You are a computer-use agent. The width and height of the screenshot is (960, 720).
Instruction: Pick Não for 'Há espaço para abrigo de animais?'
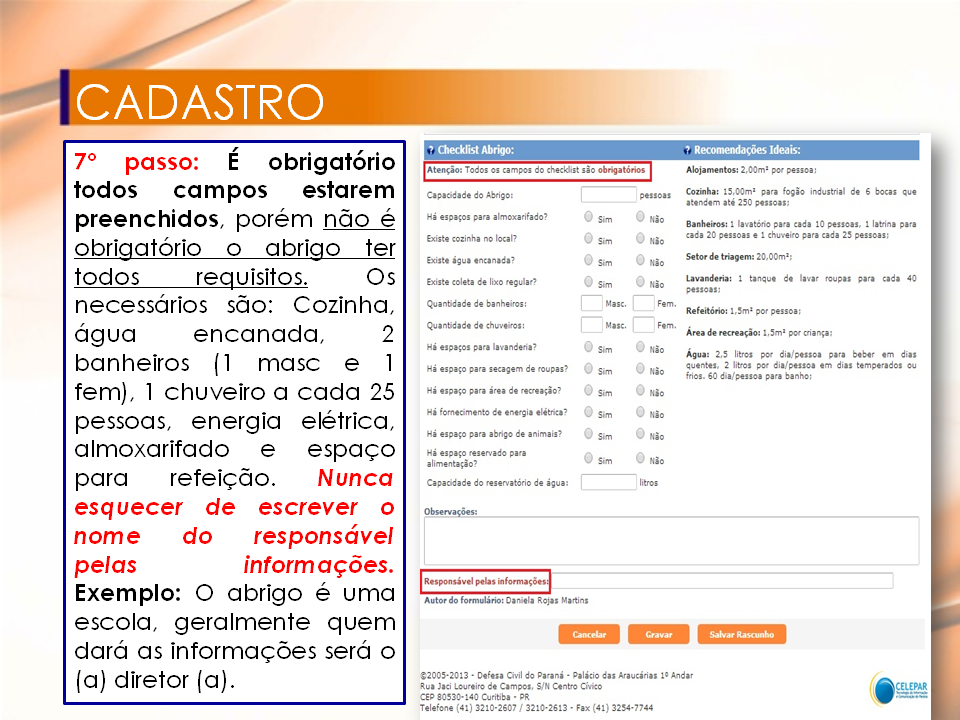(640, 434)
